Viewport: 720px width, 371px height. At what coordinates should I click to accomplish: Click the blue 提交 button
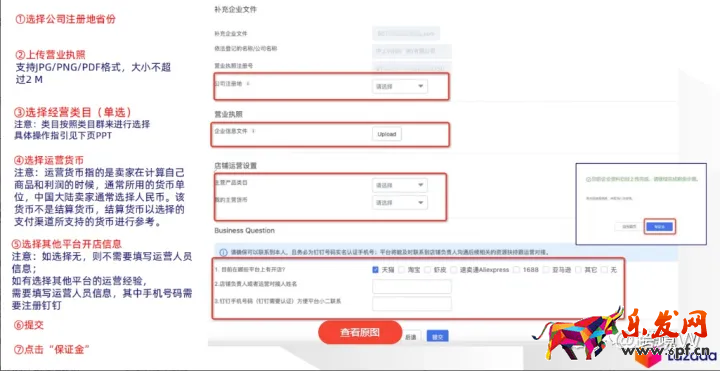tap(437, 337)
